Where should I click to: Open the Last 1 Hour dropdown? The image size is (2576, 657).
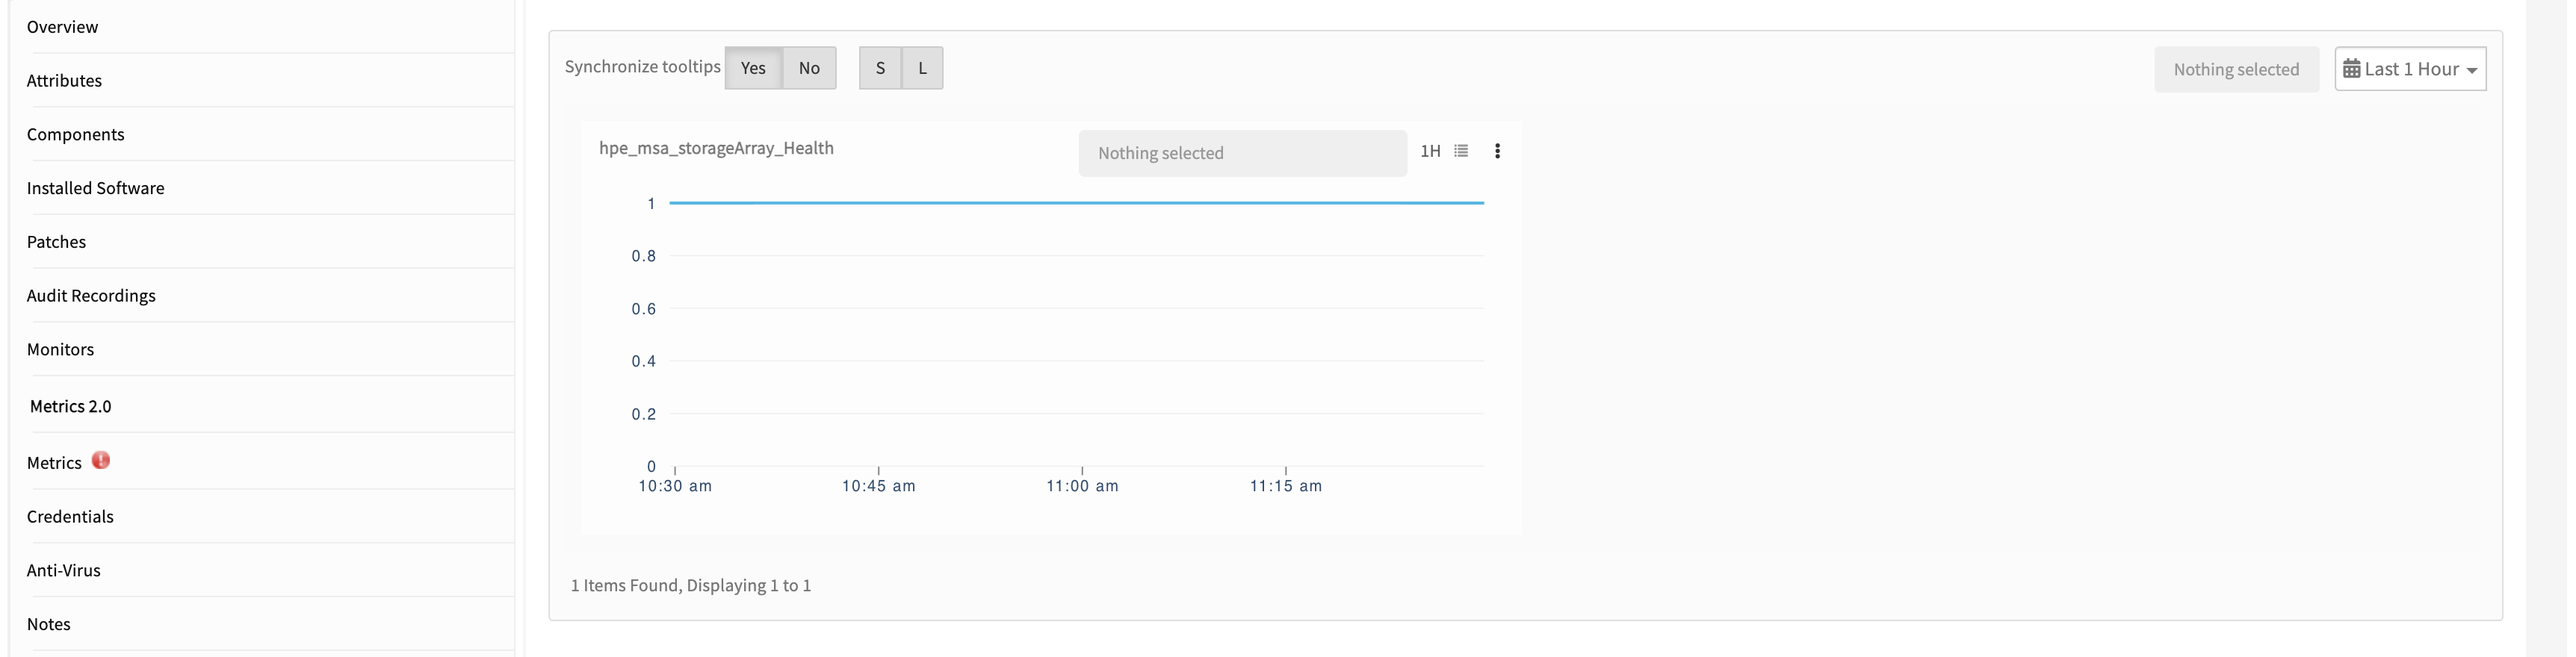[x=2411, y=68]
